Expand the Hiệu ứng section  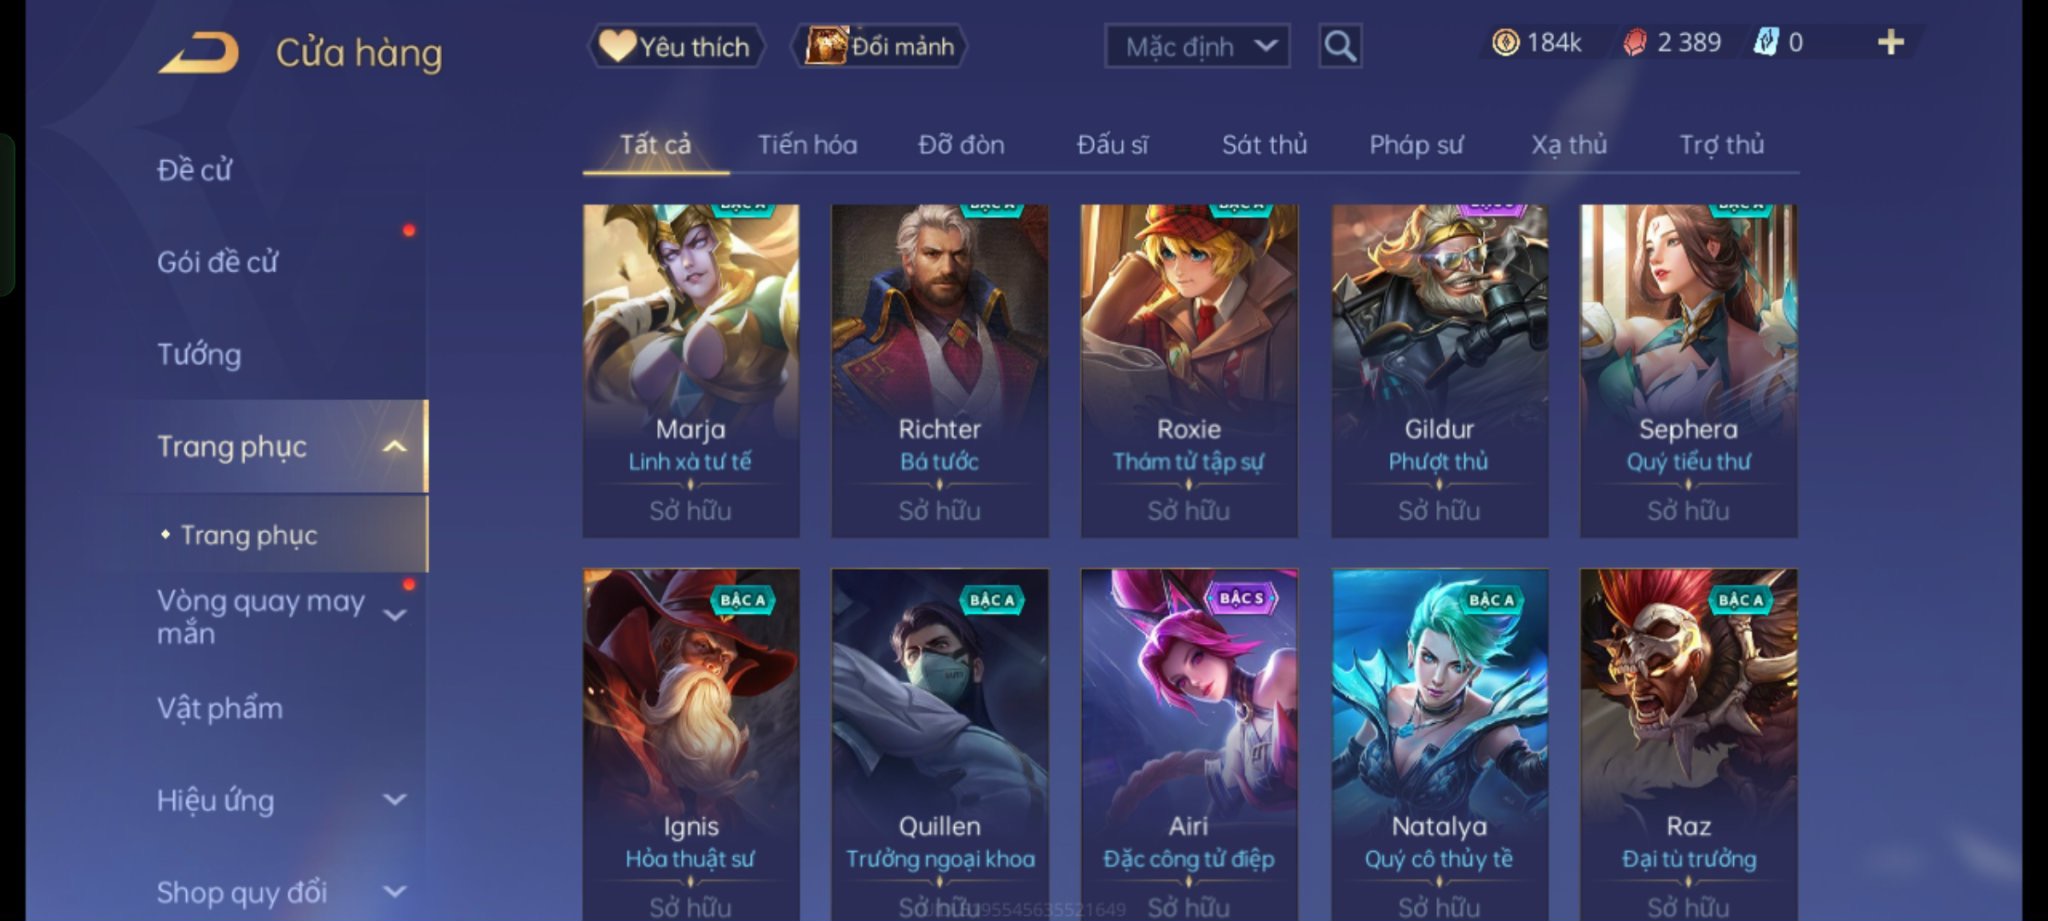click(395, 800)
